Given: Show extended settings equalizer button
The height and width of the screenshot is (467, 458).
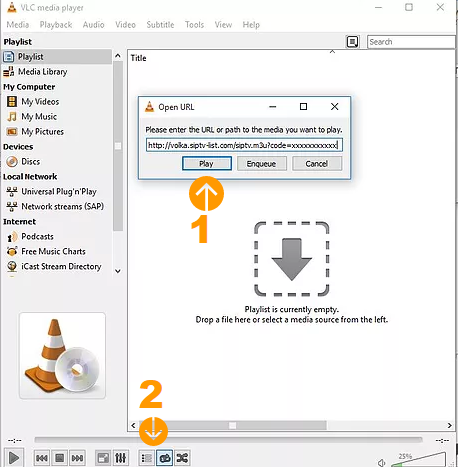Looking at the screenshot, I should [120, 458].
